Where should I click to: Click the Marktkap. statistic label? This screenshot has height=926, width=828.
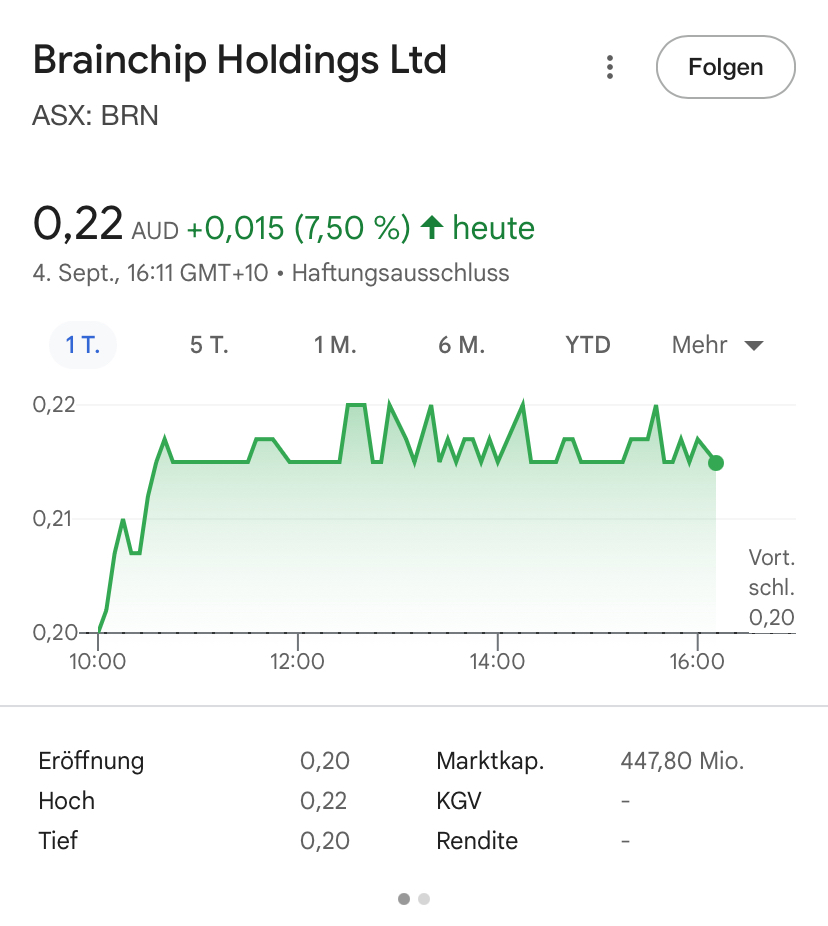(490, 761)
